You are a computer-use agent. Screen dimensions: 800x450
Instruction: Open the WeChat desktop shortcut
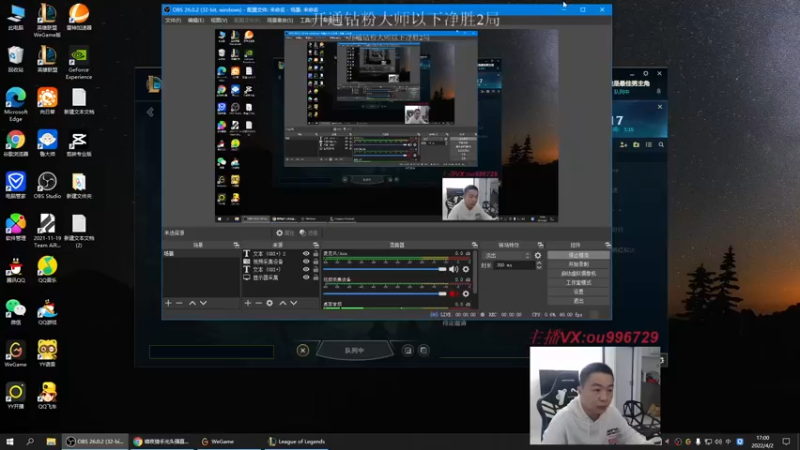point(15,312)
